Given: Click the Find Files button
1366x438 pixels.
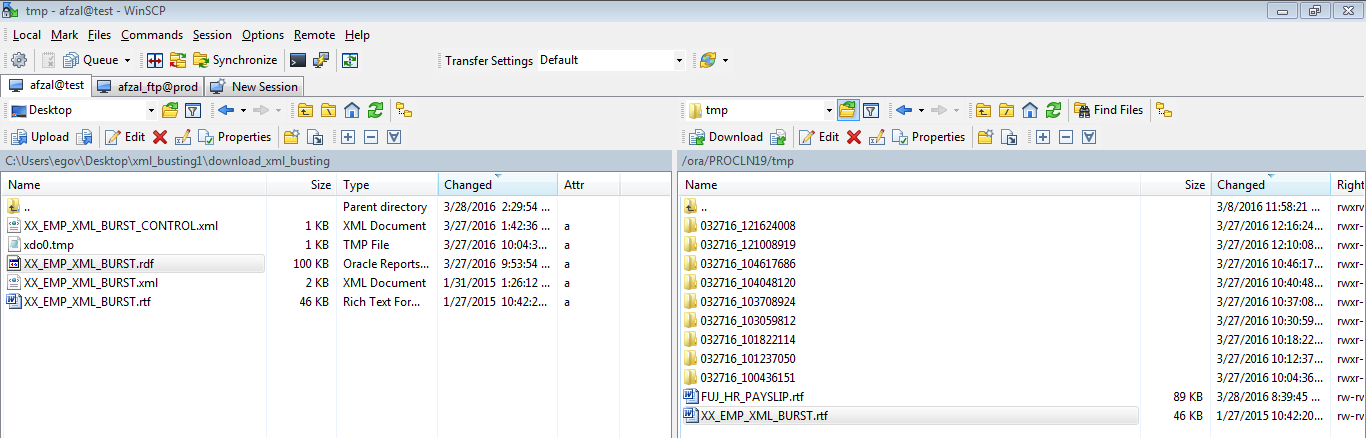Looking at the screenshot, I should [x=1108, y=110].
